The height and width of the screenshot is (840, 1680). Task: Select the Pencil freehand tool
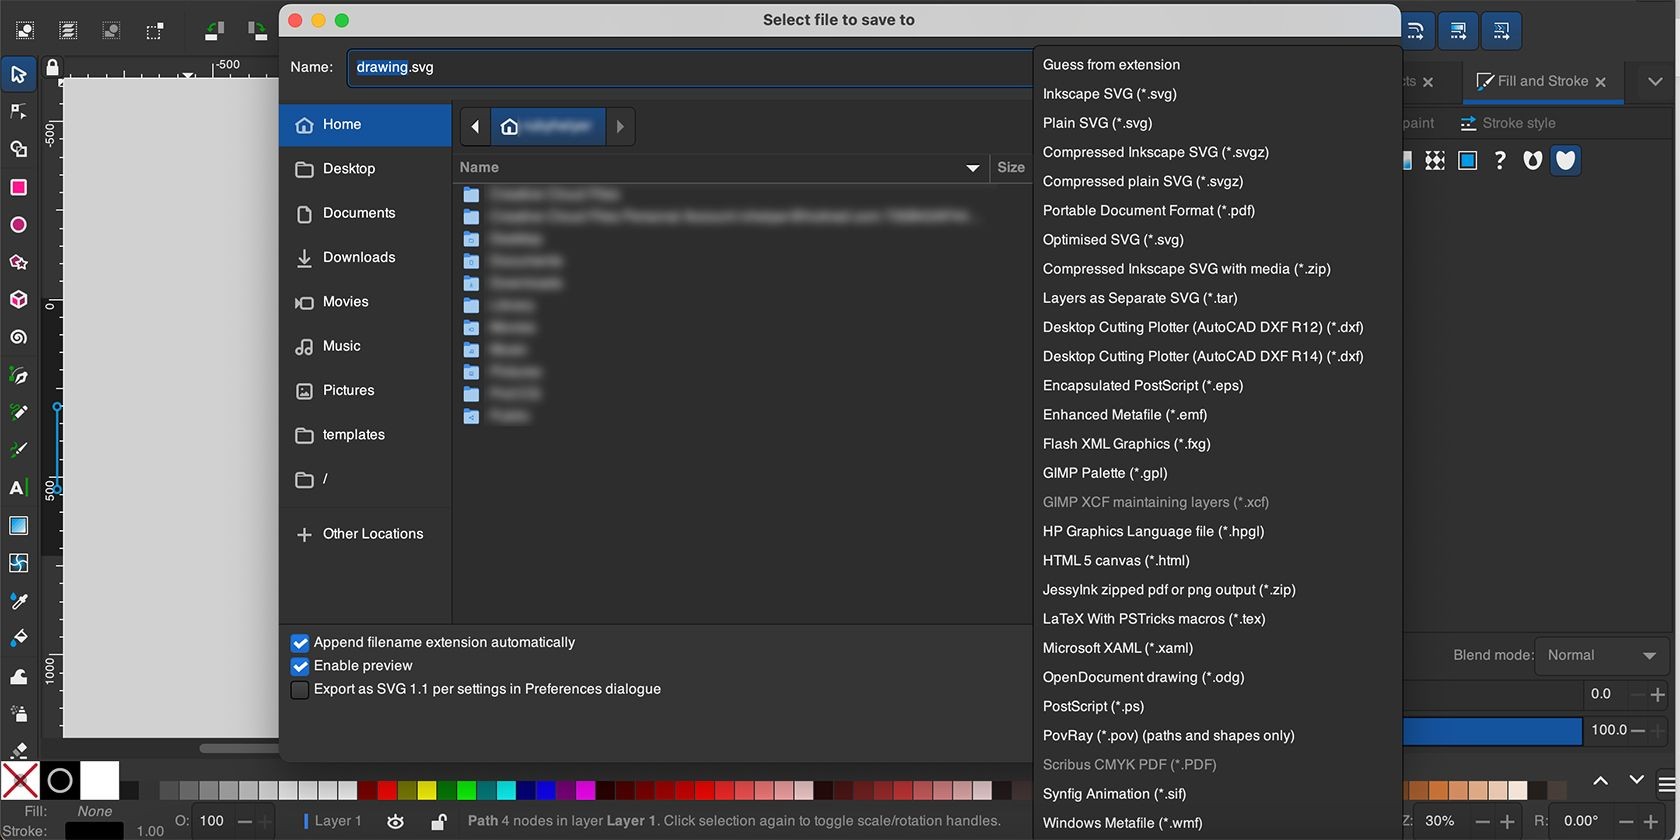click(18, 412)
